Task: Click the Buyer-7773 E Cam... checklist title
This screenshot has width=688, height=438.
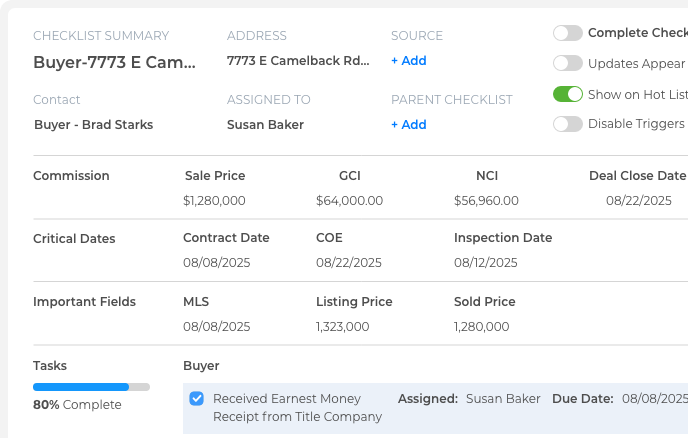Action: pyautogui.click(x=114, y=62)
